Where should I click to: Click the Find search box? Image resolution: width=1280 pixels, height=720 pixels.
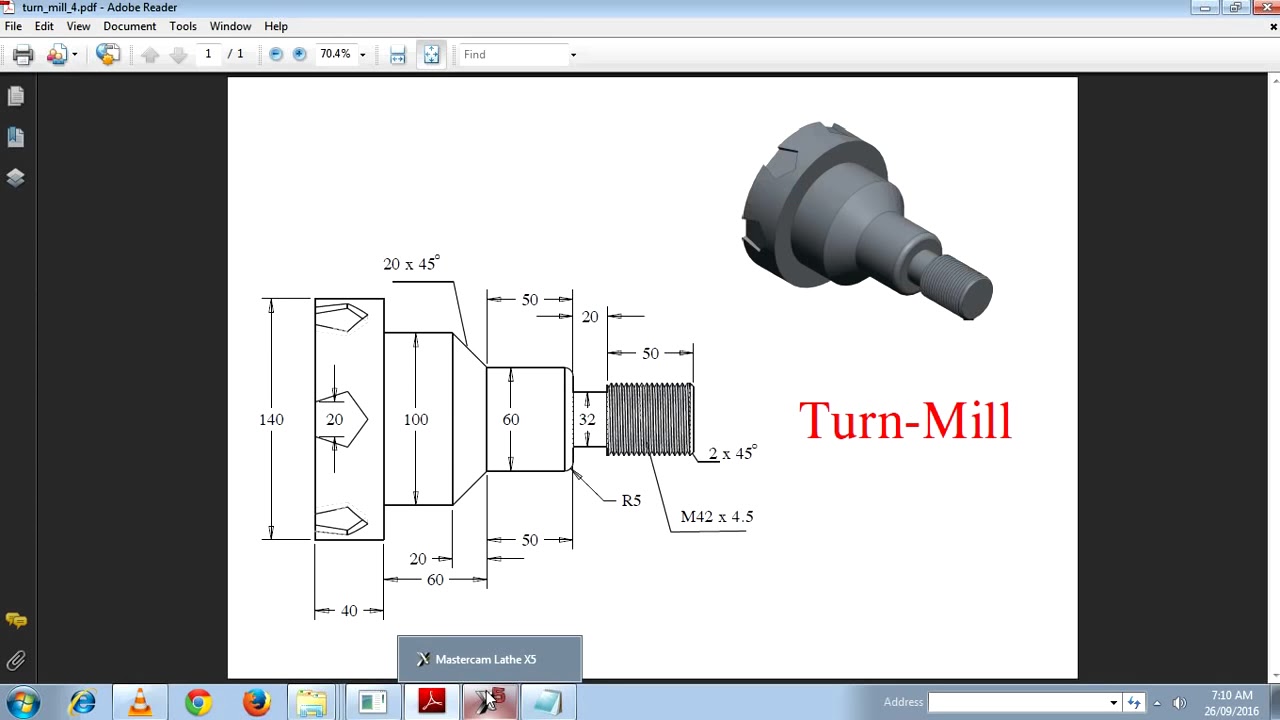tap(513, 54)
